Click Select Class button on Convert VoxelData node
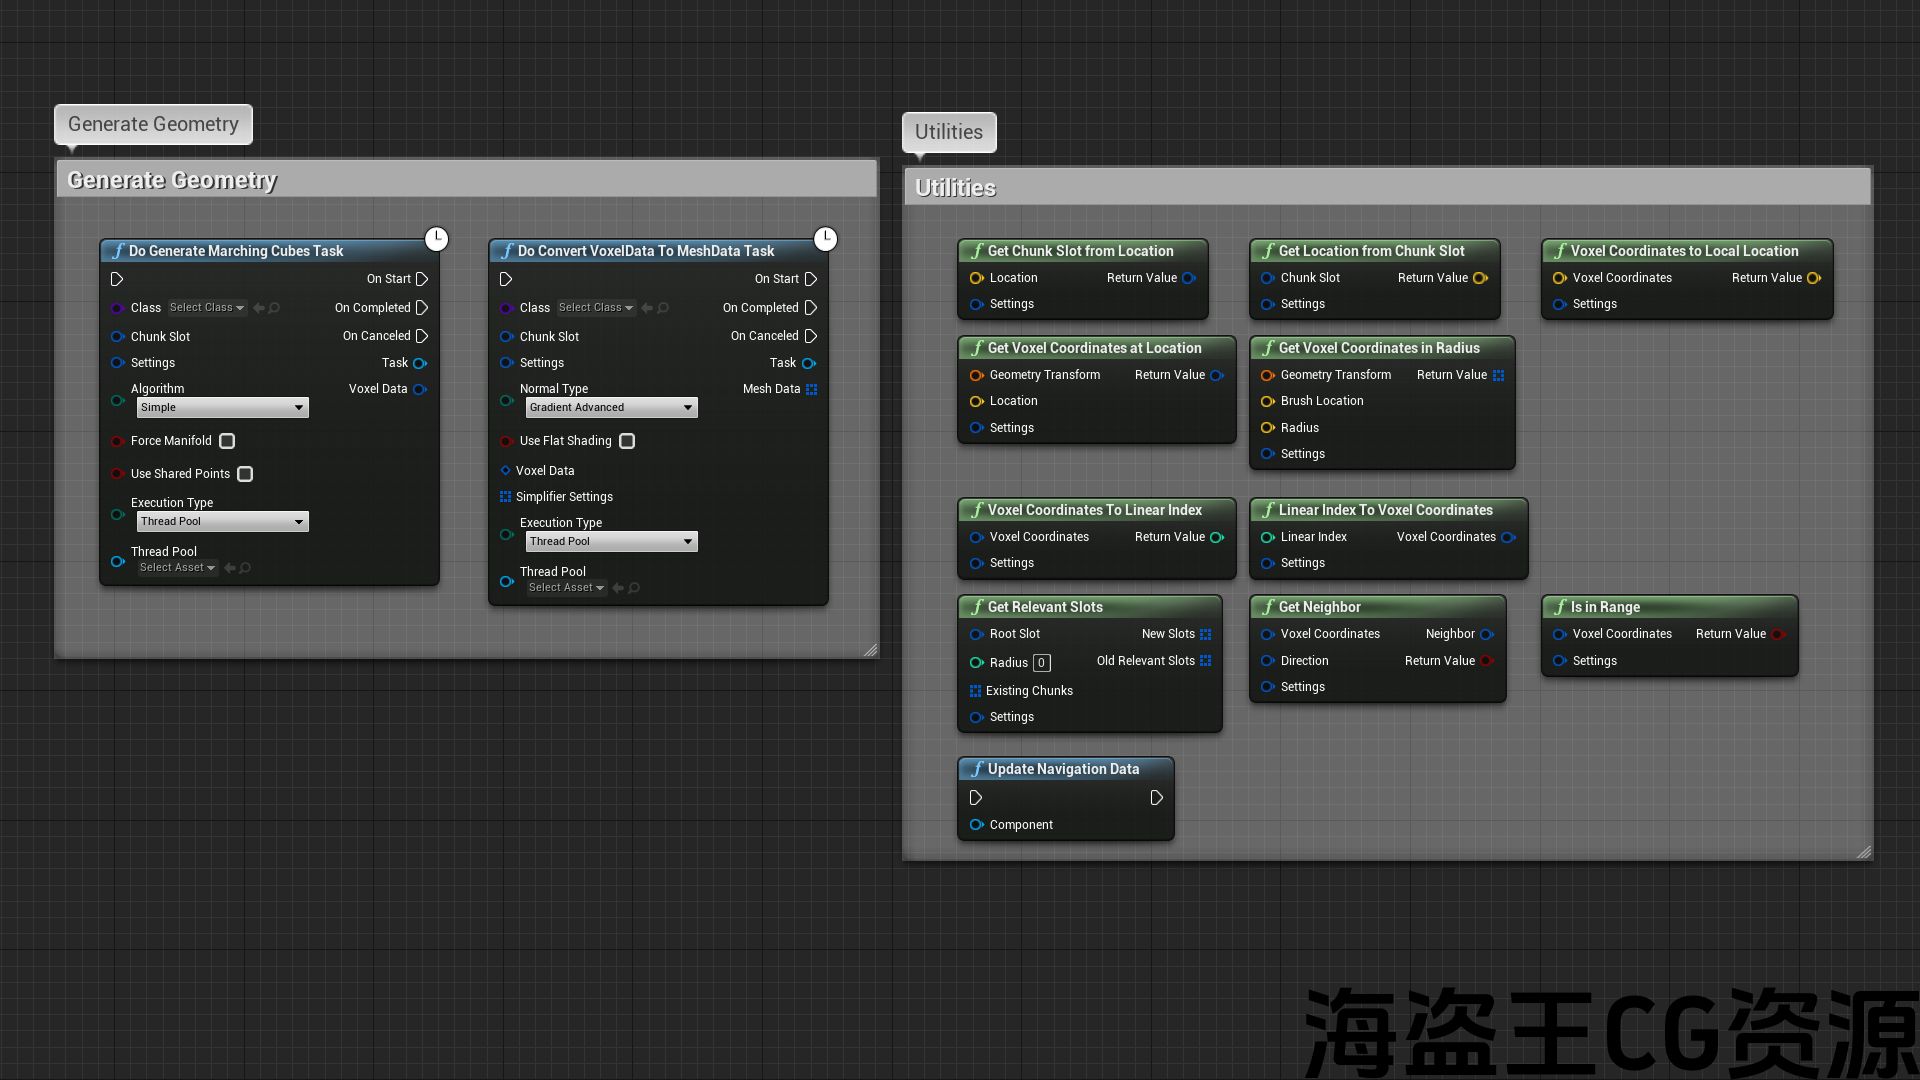 point(595,308)
